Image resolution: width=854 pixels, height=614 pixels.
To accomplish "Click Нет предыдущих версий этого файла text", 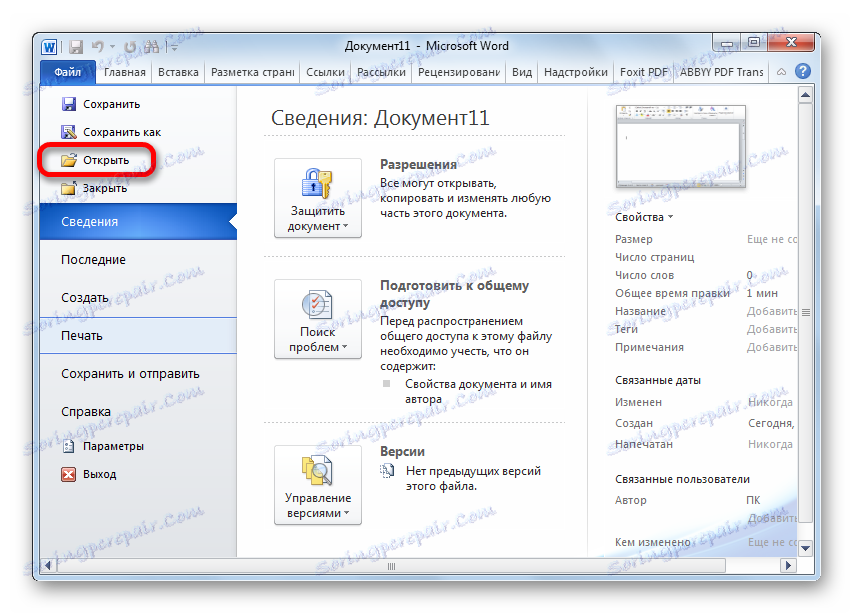I will (473, 478).
